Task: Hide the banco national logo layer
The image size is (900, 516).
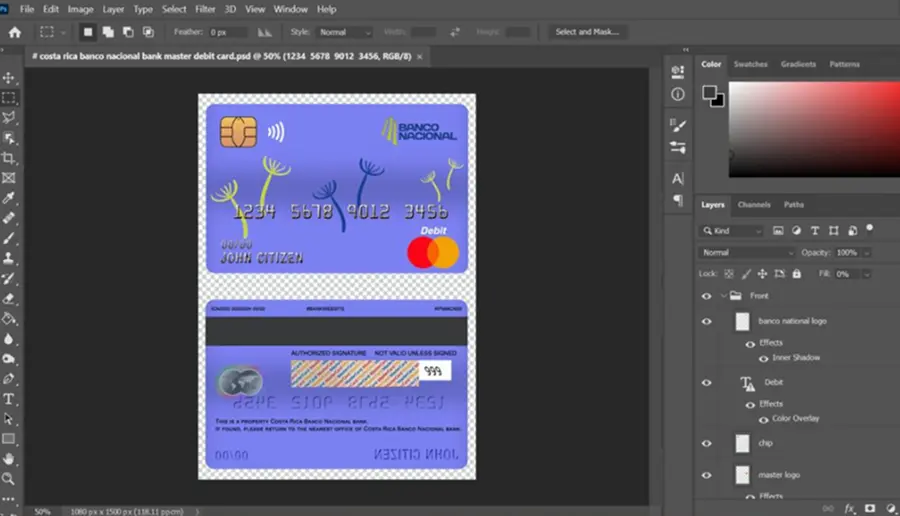Action: pyautogui.click(x=707, y=321)
